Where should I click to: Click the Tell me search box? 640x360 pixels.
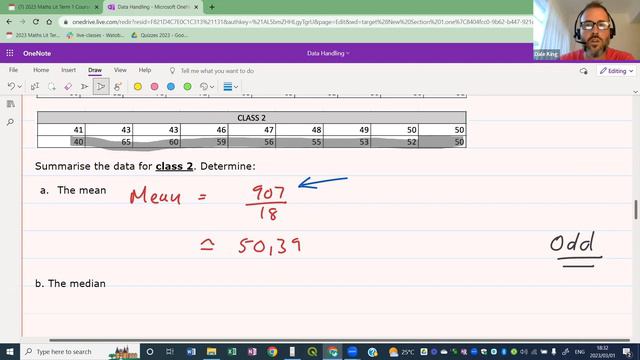pyautogui.click(x=217, y=71)
